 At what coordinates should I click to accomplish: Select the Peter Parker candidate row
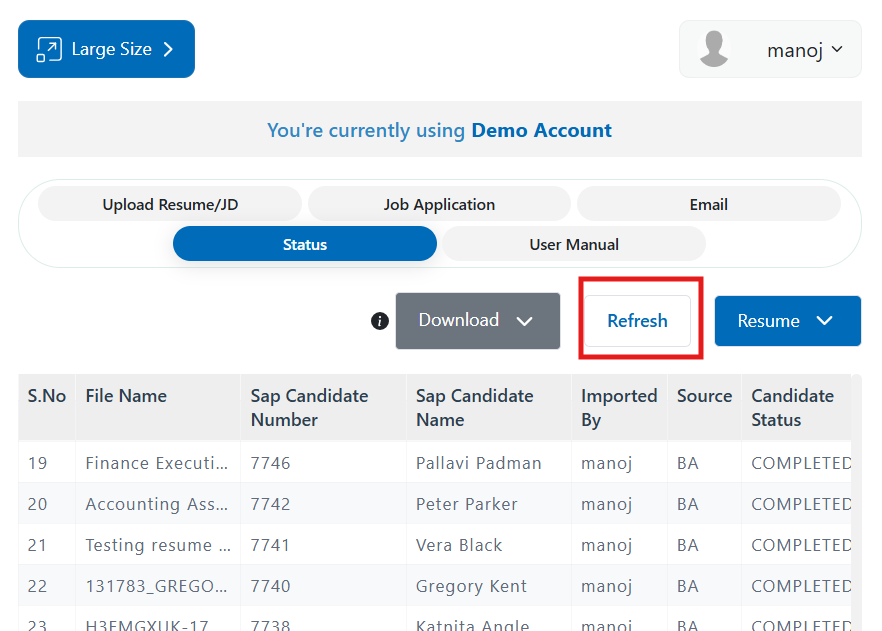466,504
